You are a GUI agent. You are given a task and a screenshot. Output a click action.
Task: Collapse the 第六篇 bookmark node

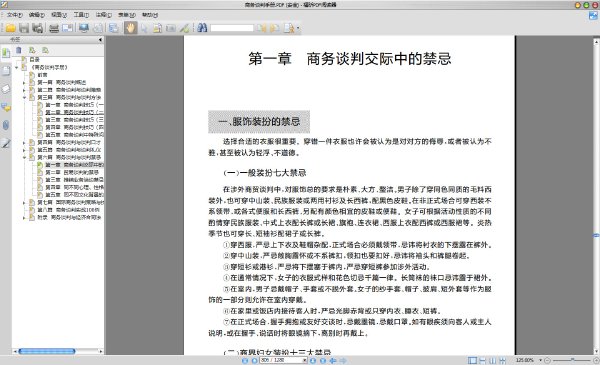click(24, 157)
